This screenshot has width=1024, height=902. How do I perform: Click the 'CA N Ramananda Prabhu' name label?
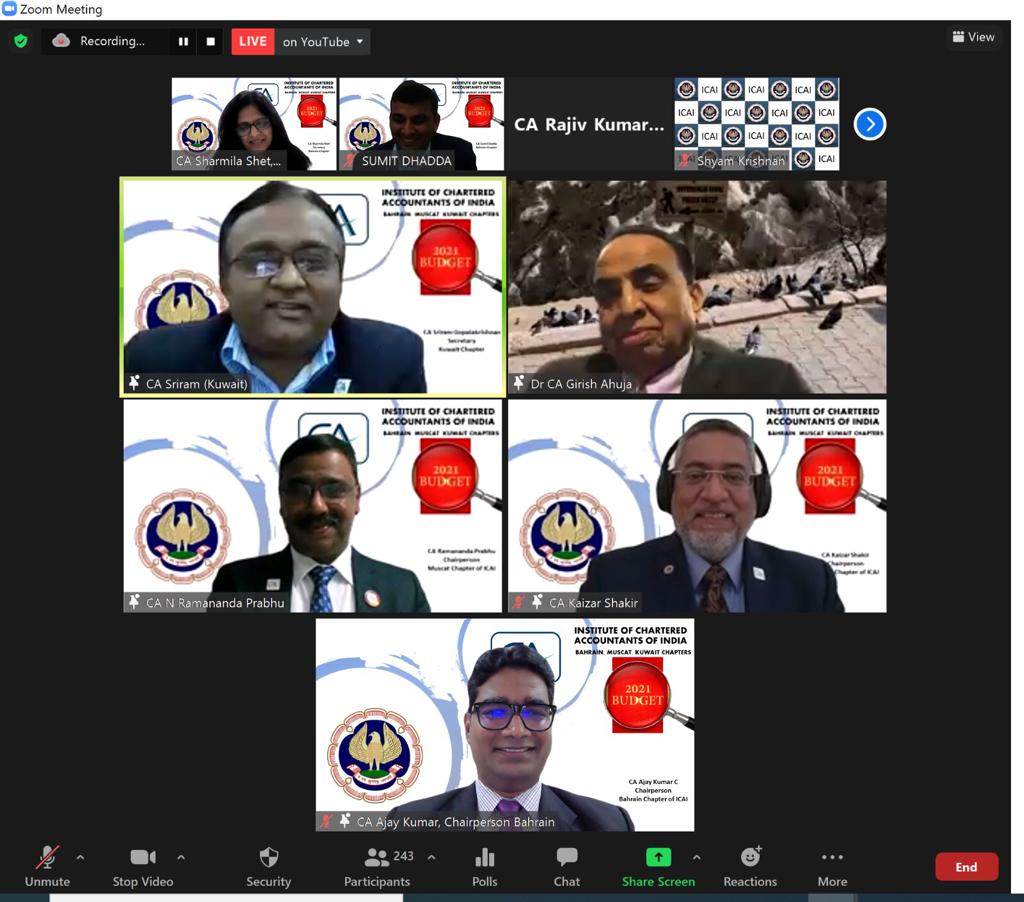point(215,603)
